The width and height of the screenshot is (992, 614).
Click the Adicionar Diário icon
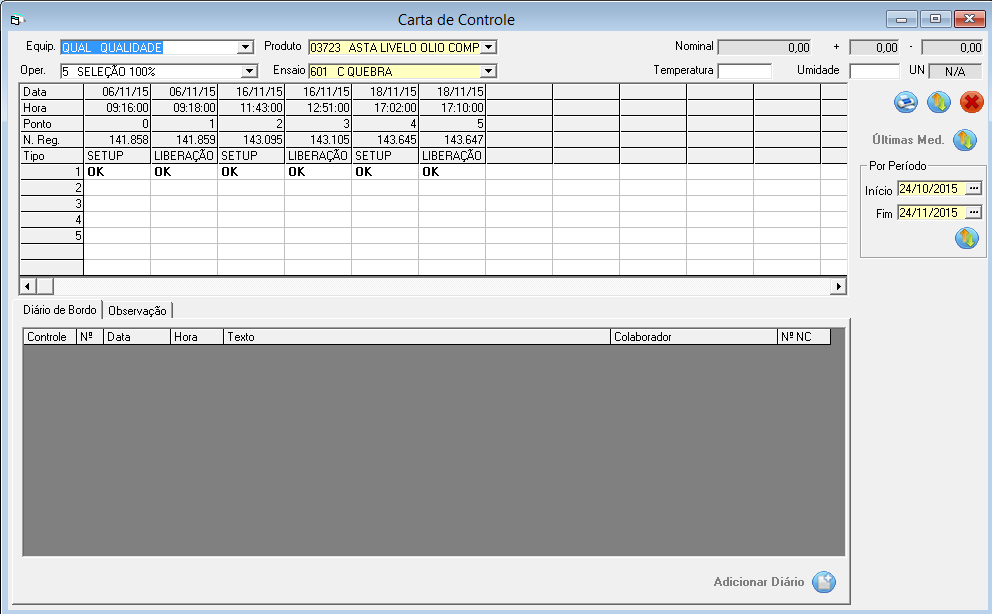coord(824,582)
